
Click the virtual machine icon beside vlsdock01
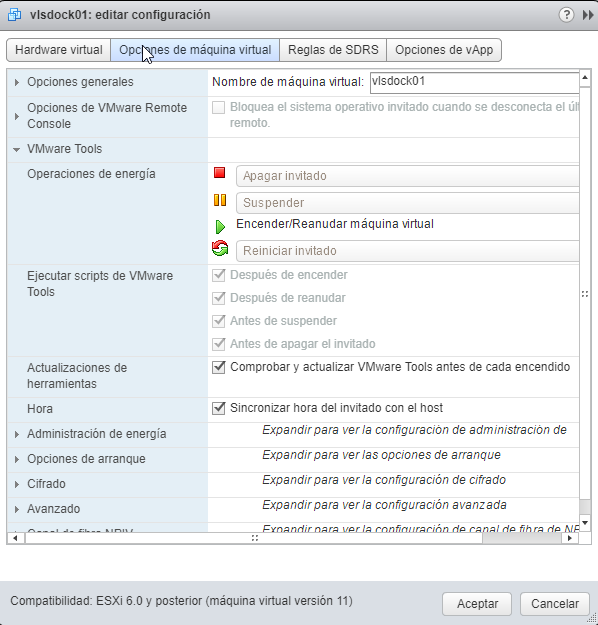click(15, 15)
